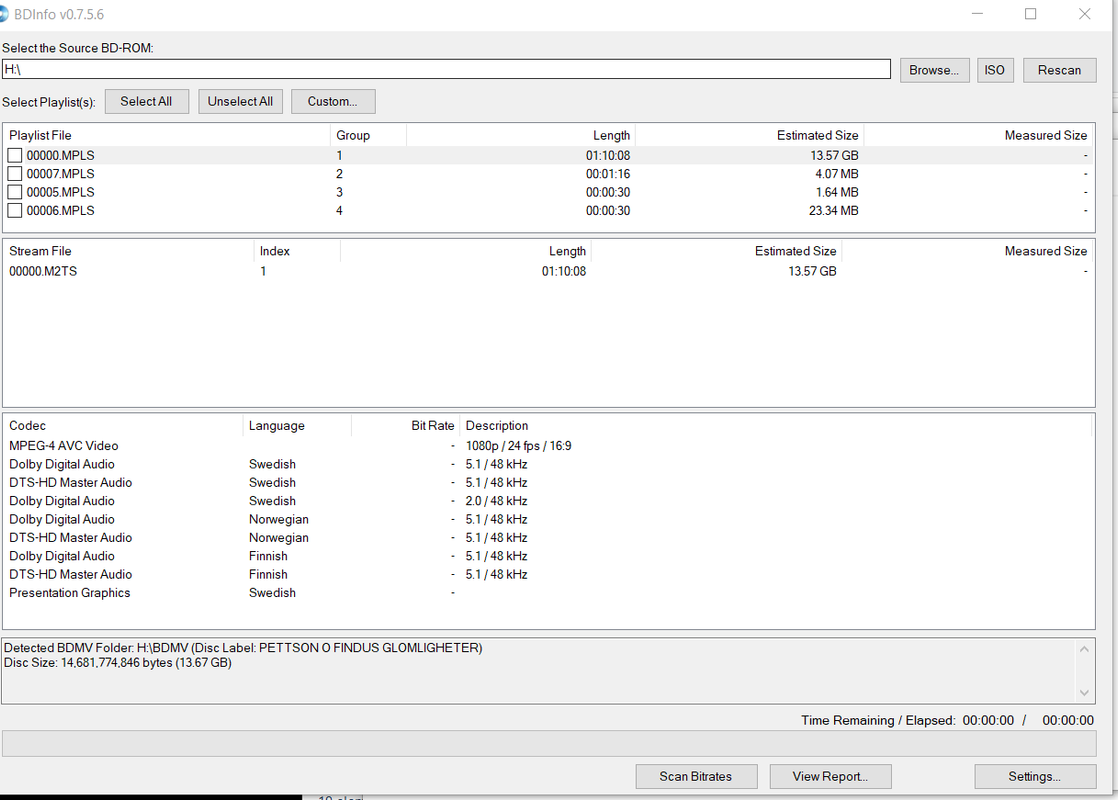
Task: Open View Report...
Action: click(831, 776)
